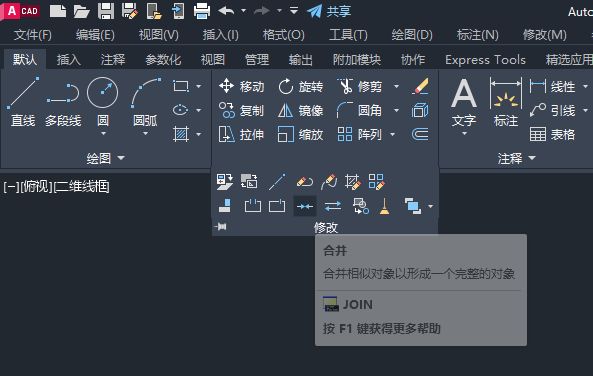
Task: Click the Delete Duplicates broom icon
Action: [x=384, y=206]
